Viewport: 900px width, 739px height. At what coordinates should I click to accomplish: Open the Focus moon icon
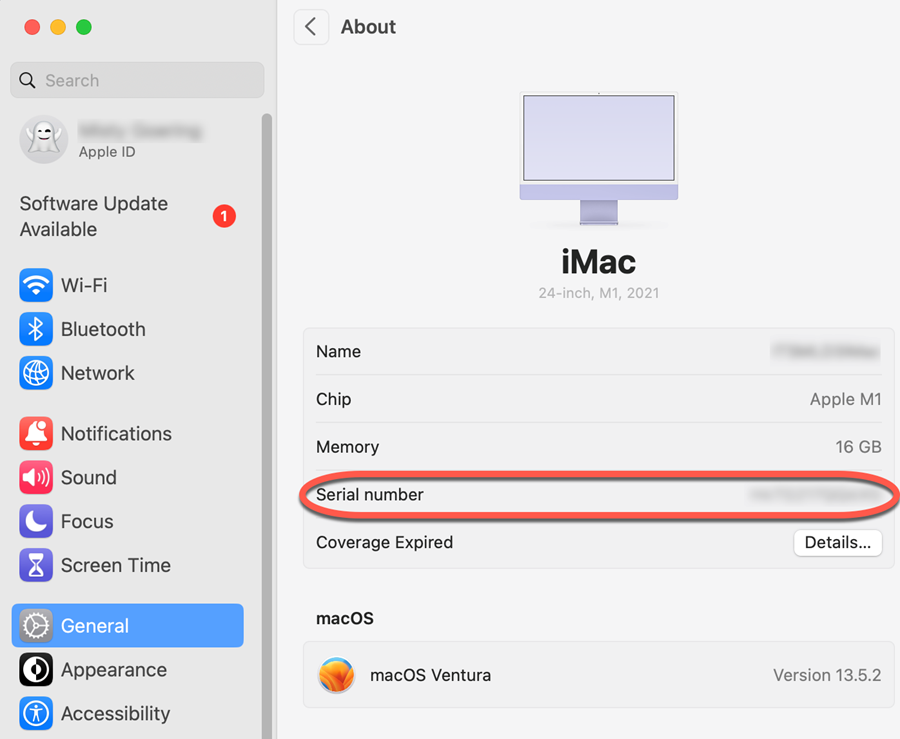click(36, 521)
